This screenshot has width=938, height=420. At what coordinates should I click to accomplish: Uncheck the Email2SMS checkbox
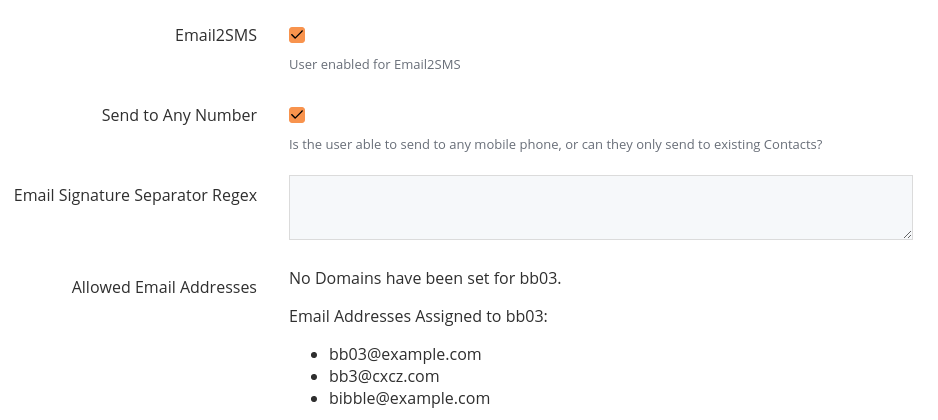(x=297, y=35)
